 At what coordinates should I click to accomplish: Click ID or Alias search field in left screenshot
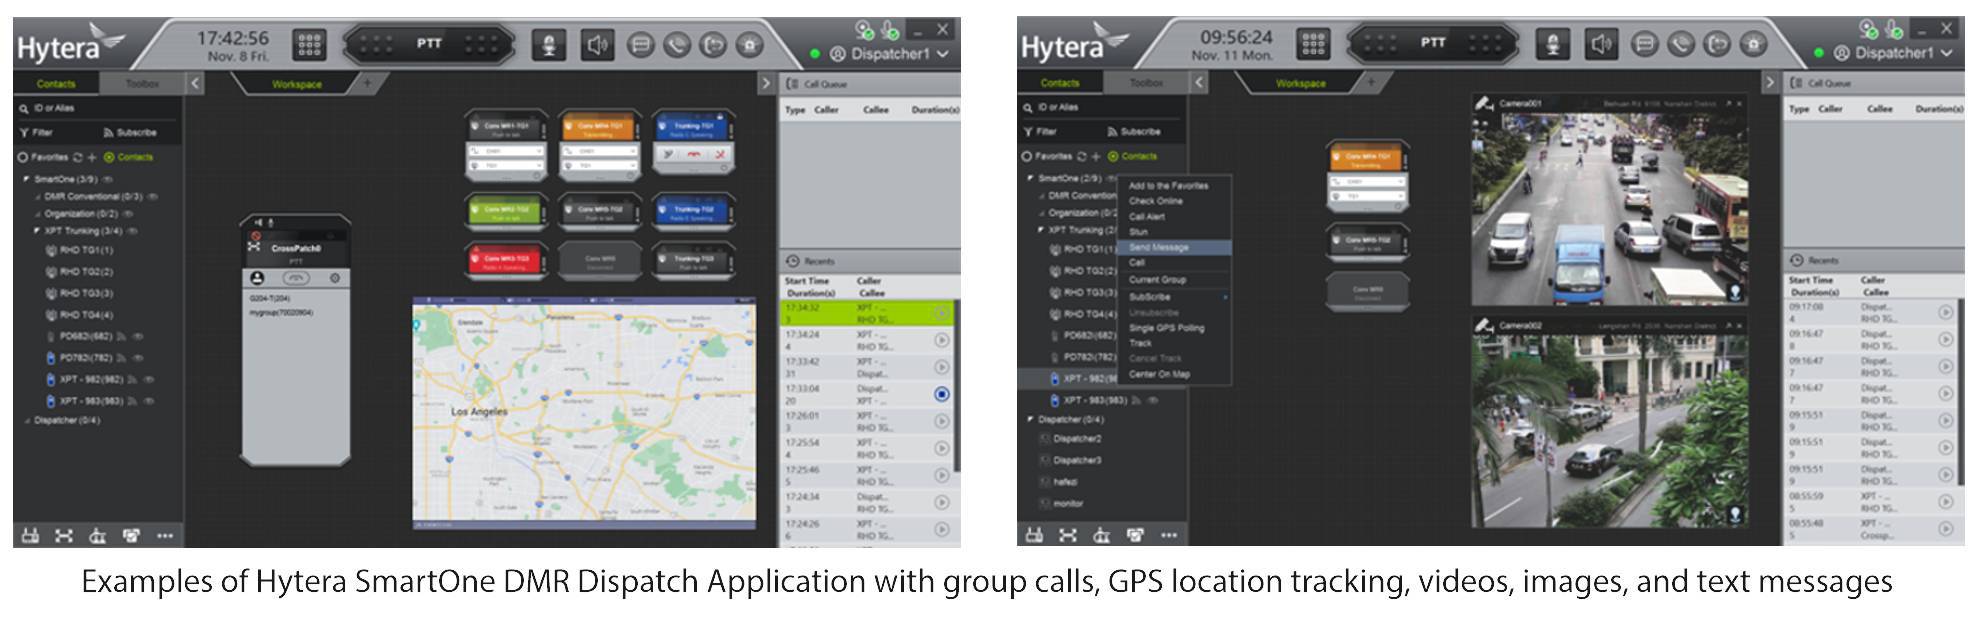98,108
